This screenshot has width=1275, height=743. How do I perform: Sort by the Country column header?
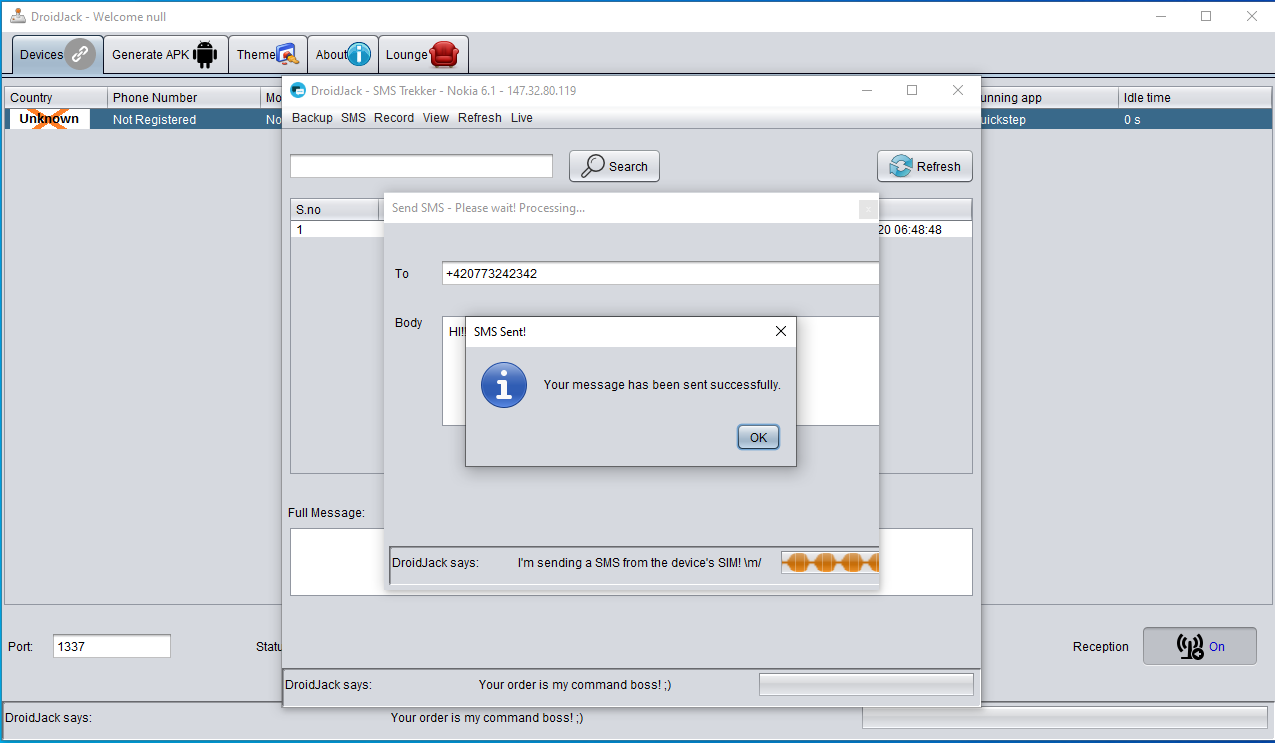pyautogui.click(x=56, y=97)
